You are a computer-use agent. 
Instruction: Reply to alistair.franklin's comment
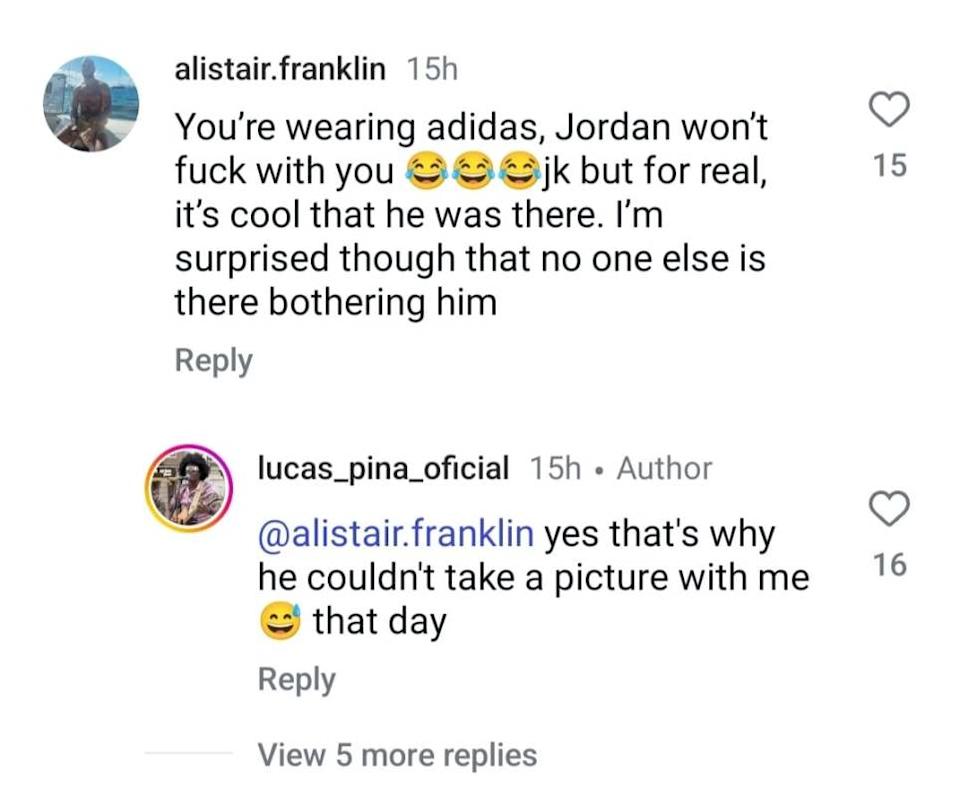tap(213, 360)
